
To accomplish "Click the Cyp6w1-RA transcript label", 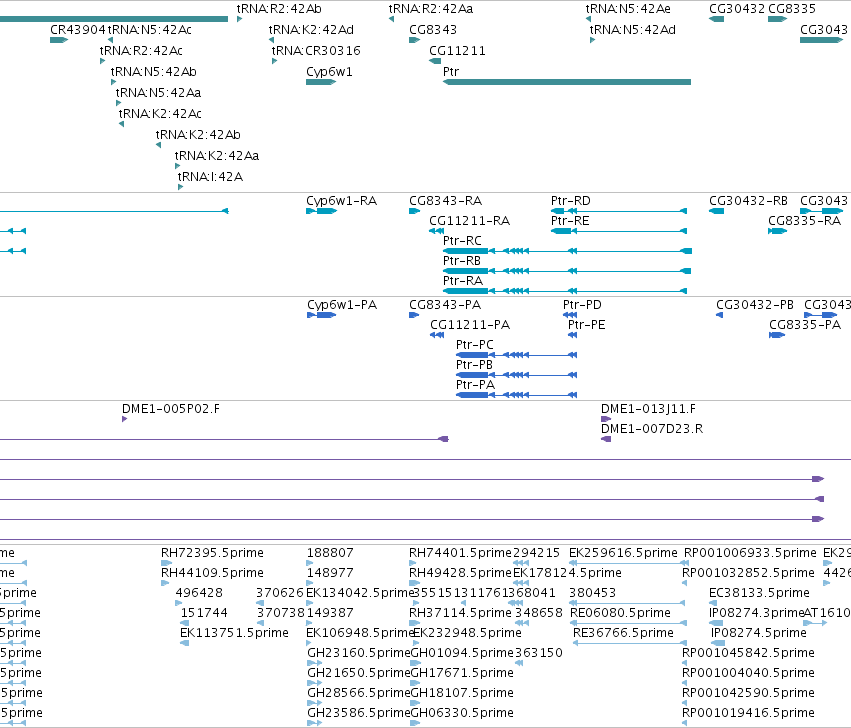I will [341, 201].
